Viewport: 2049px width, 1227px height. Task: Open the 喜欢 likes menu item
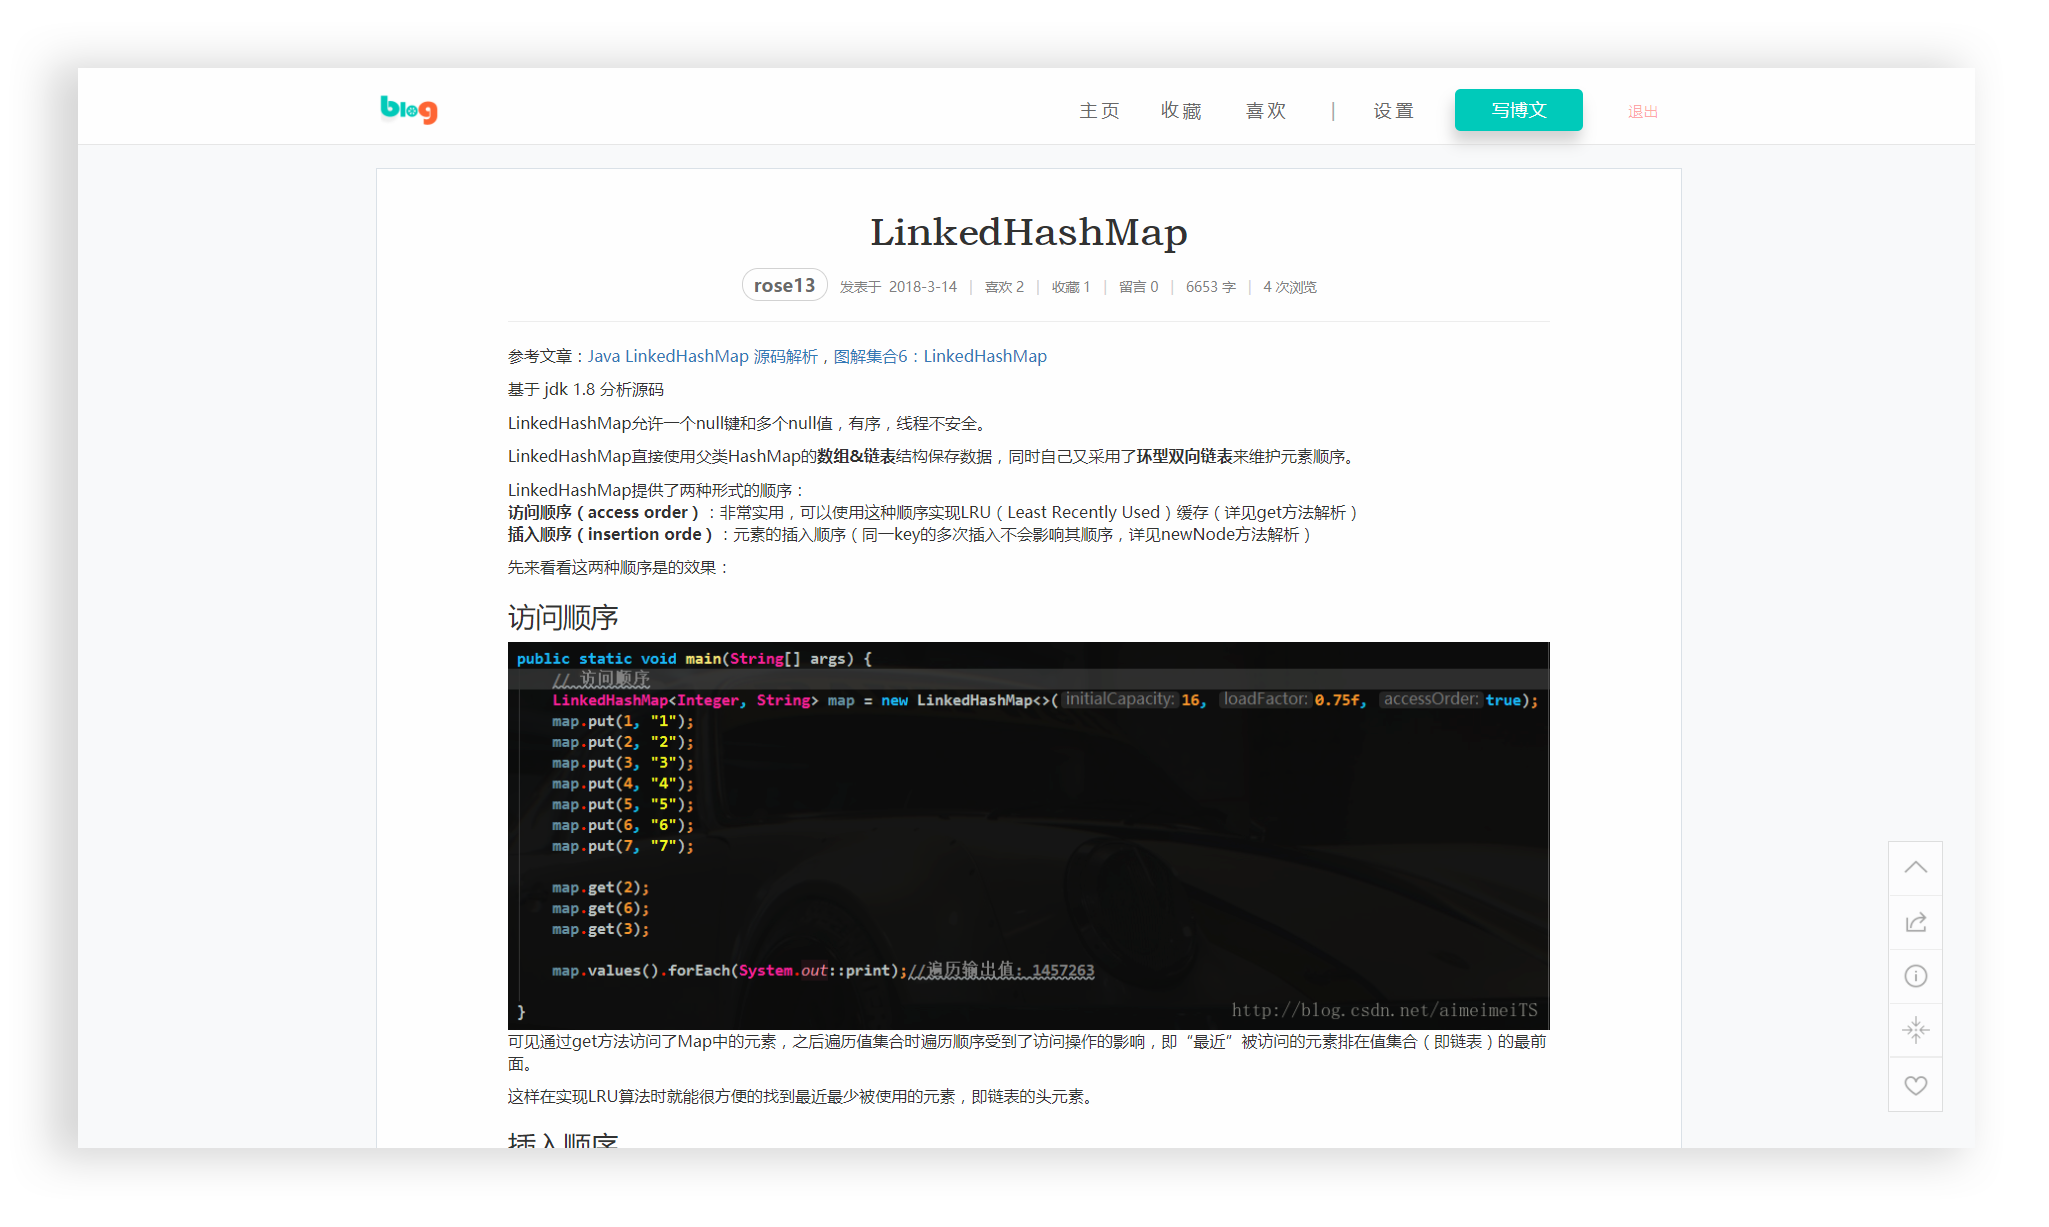pos(1266,111)
